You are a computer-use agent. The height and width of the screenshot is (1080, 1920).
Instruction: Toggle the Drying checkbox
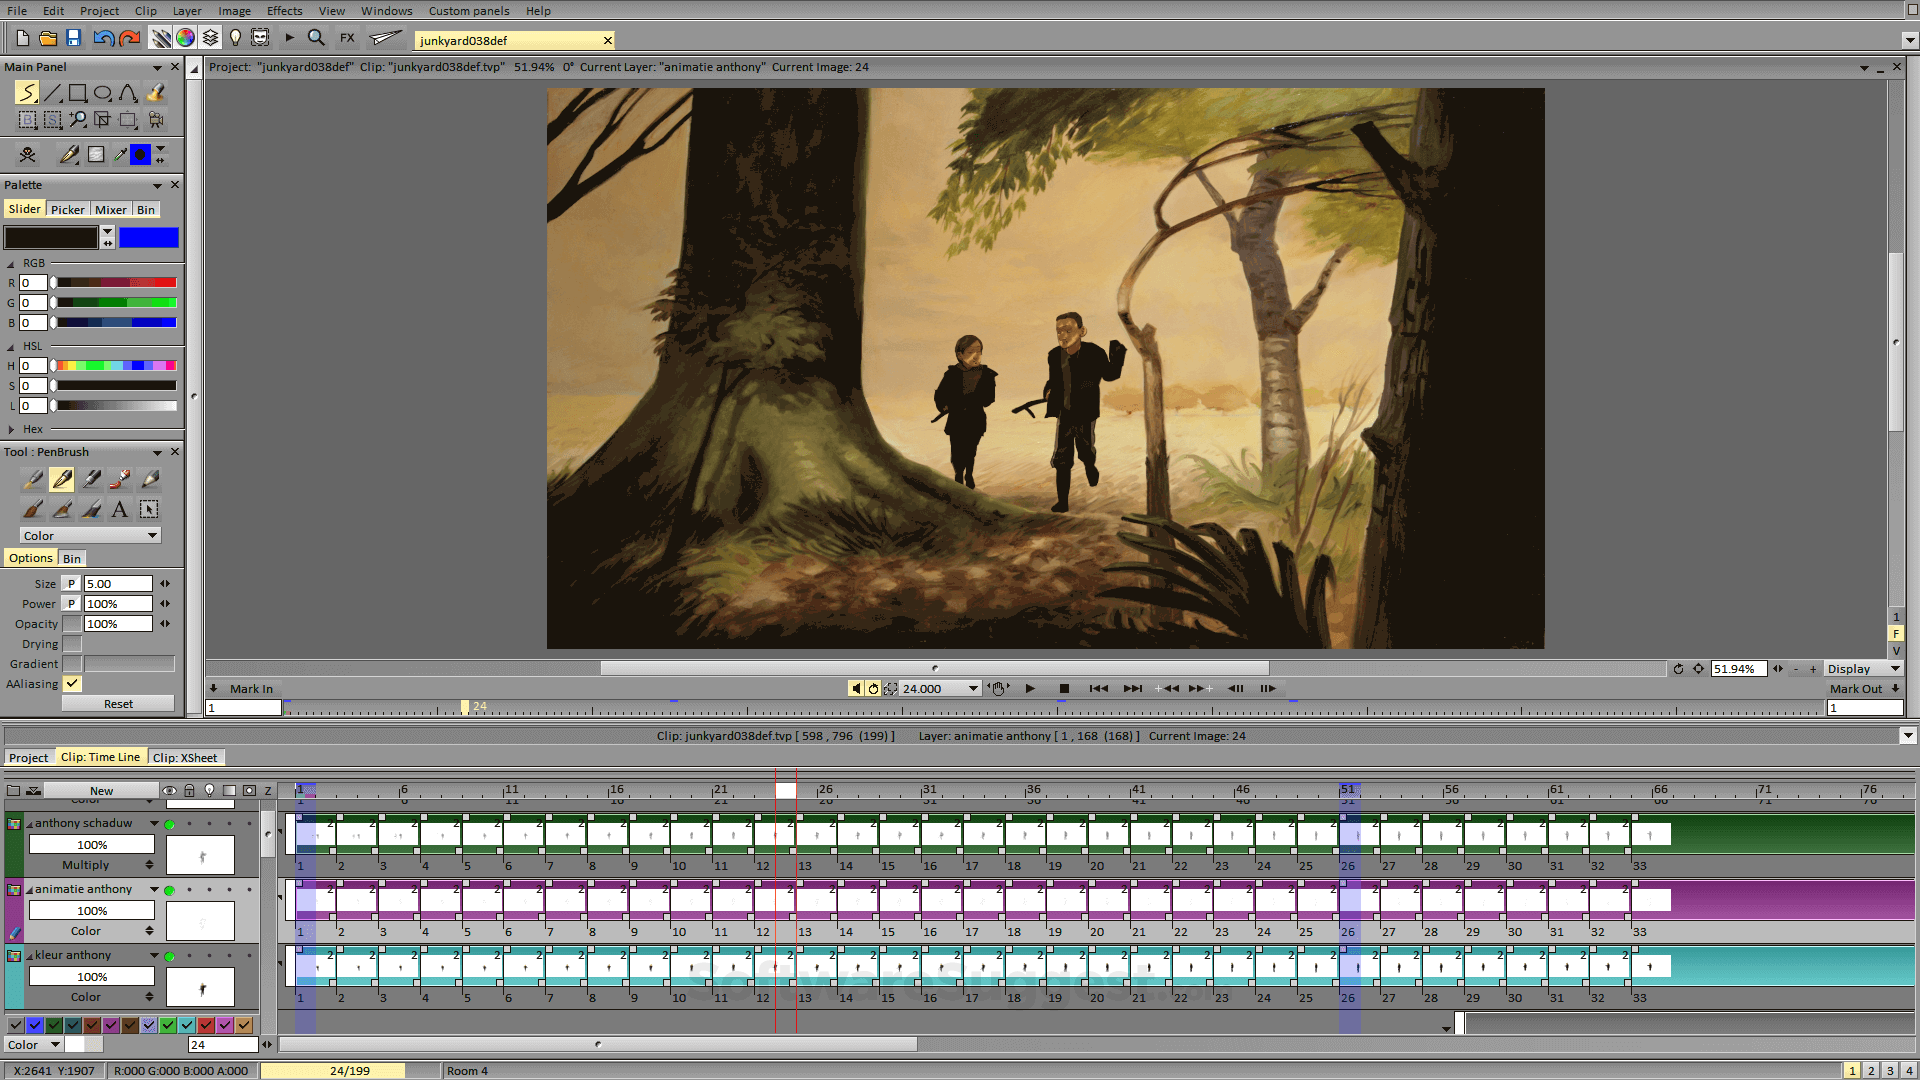click(x=72, y=644)
